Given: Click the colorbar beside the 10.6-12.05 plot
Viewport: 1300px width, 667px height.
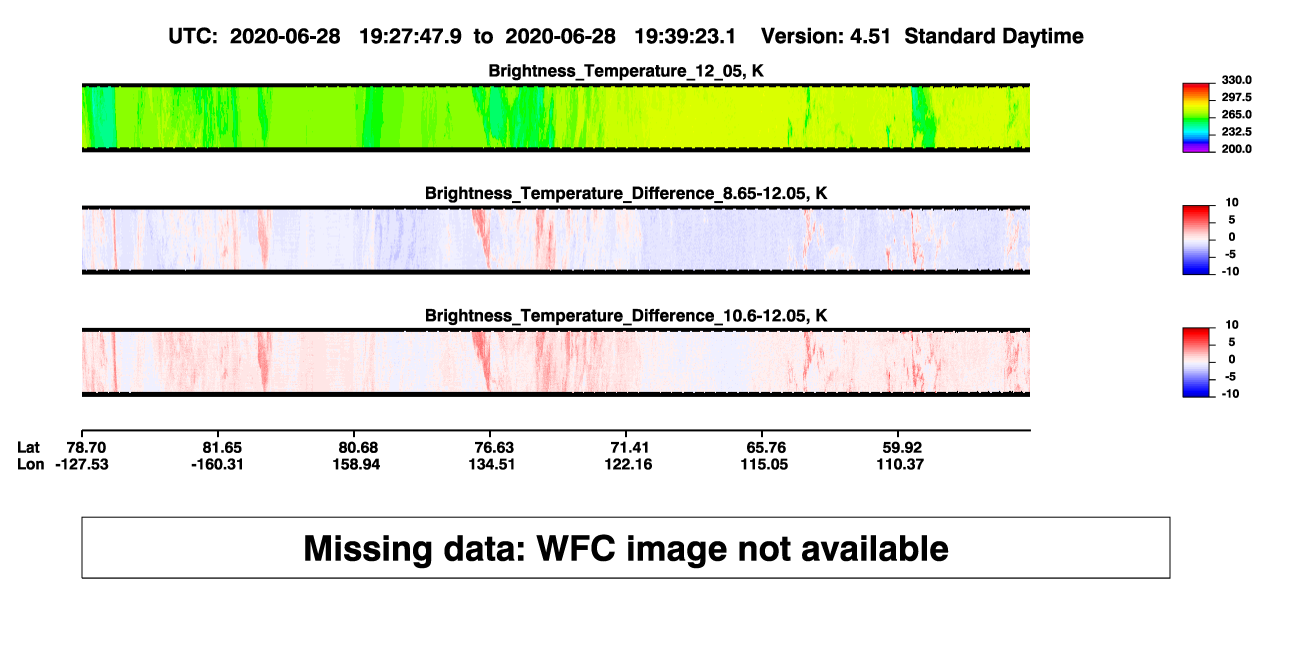Looking at the screenshot, I should point(1196,363).
